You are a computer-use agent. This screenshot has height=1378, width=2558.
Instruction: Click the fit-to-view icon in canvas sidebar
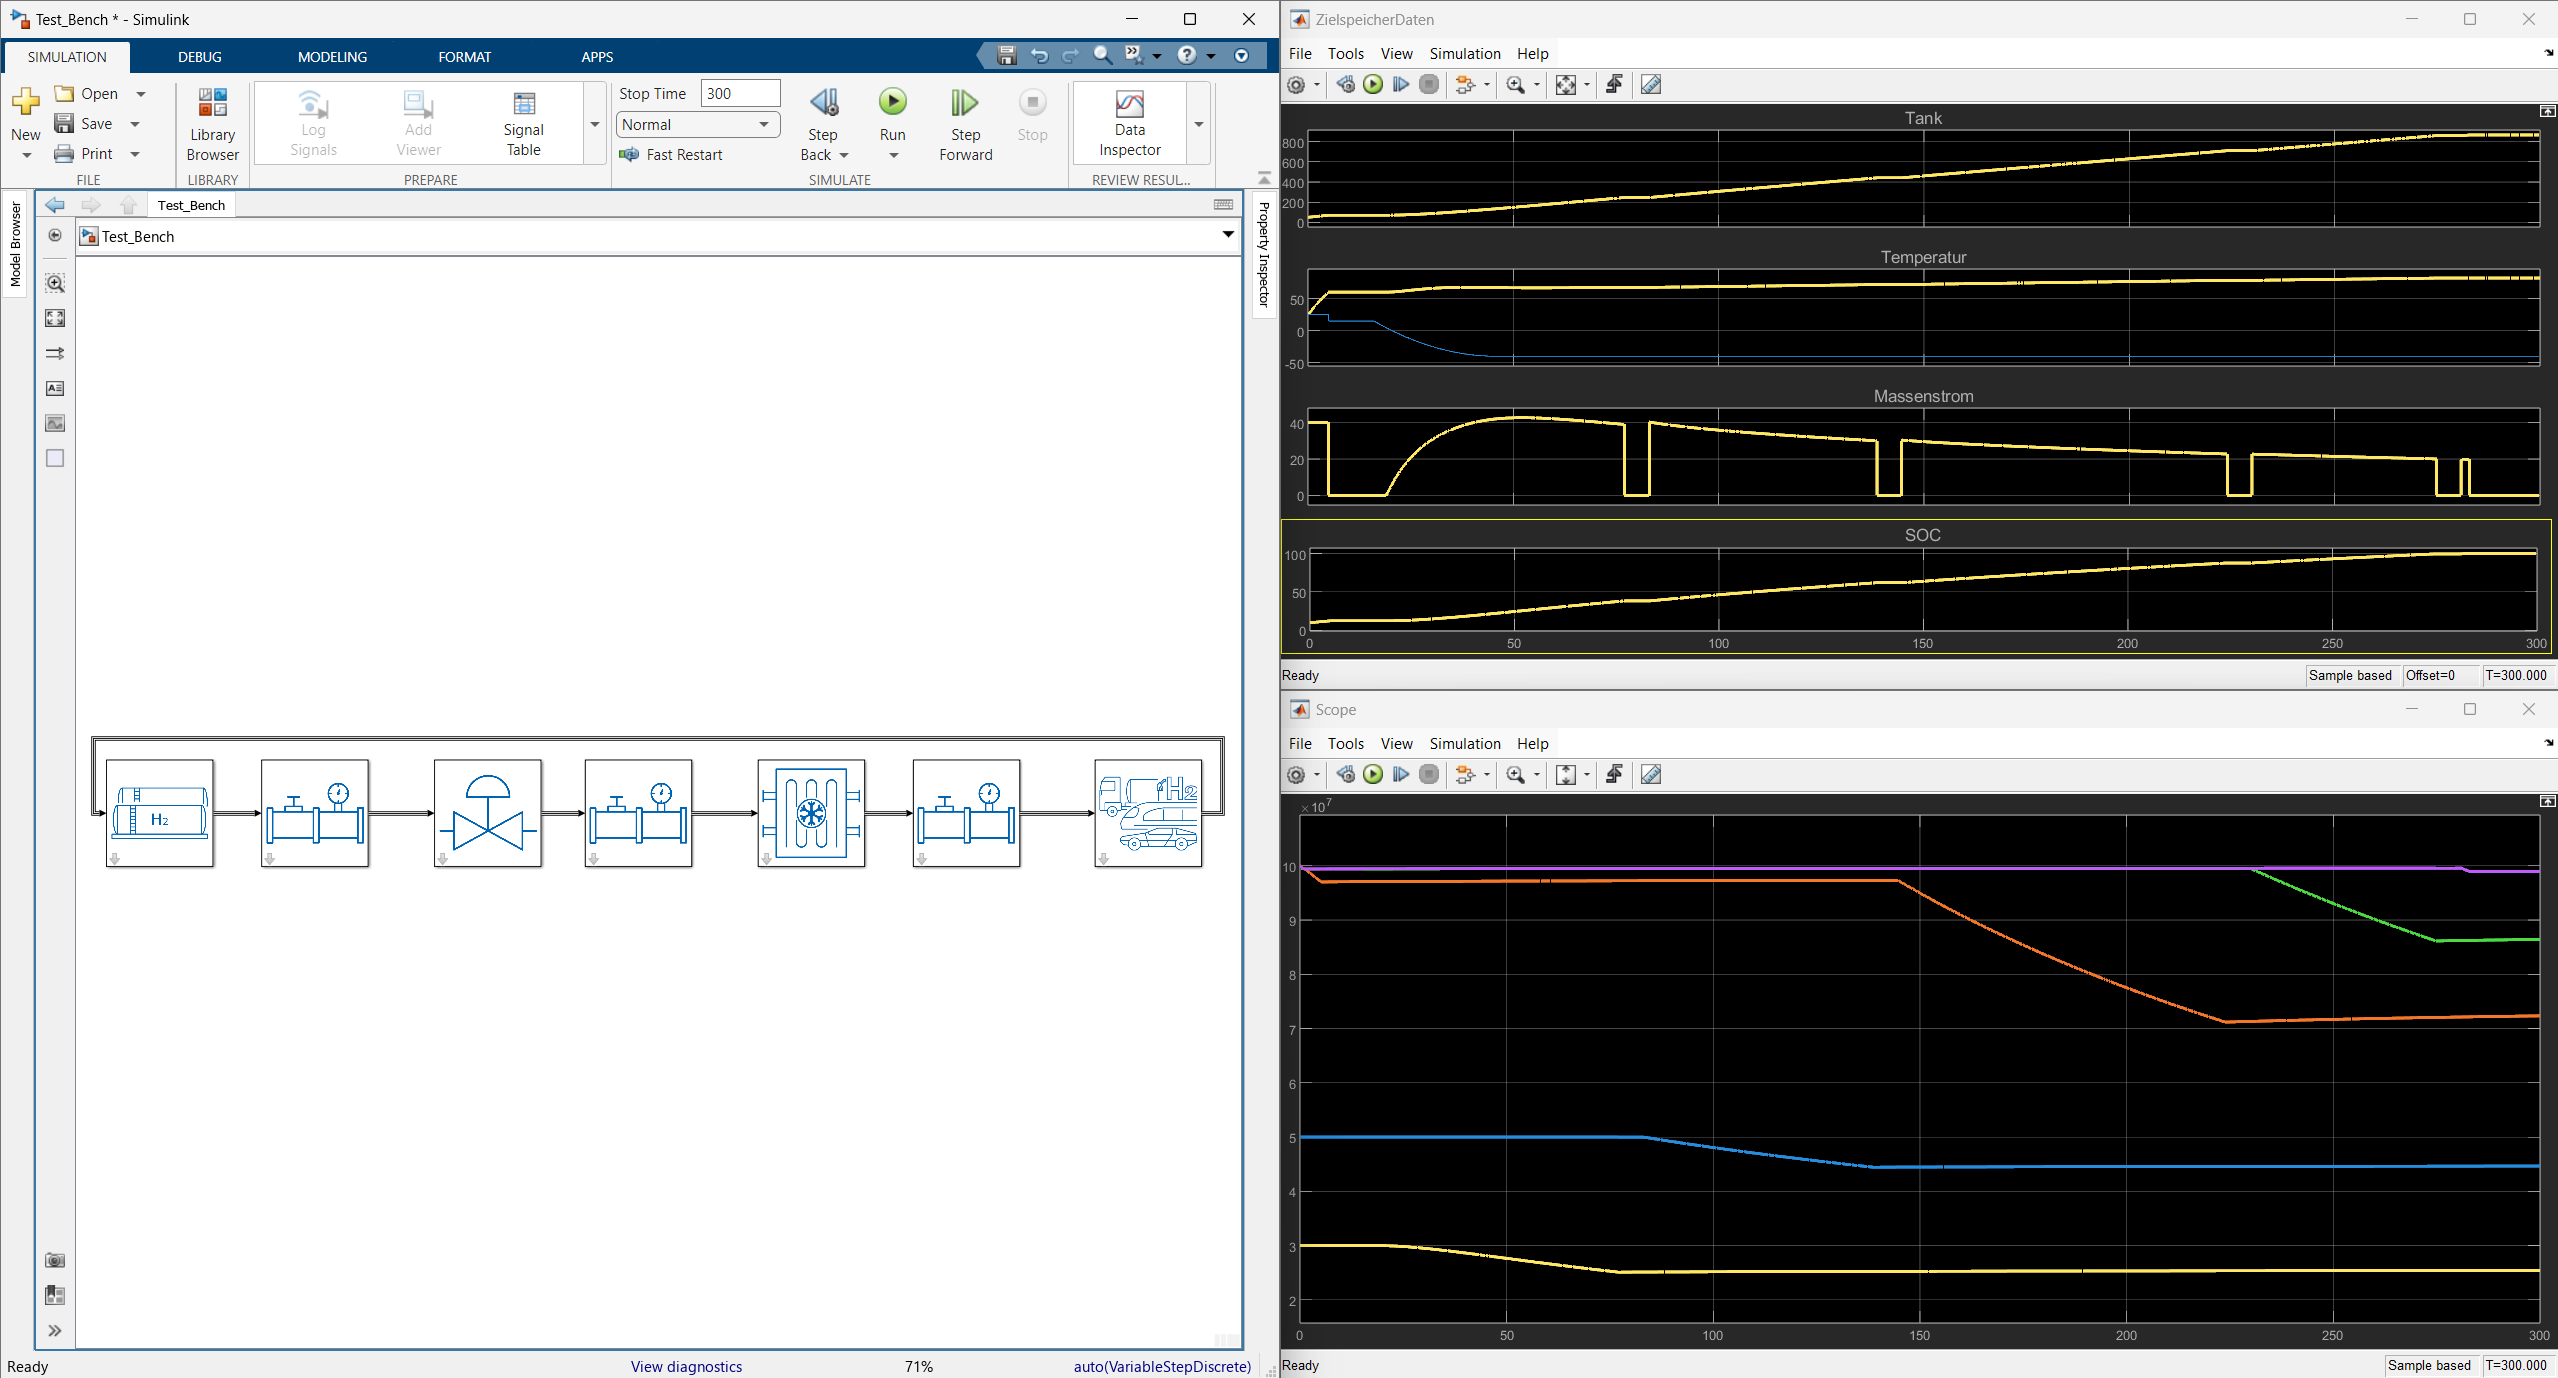tap(55, 318)
